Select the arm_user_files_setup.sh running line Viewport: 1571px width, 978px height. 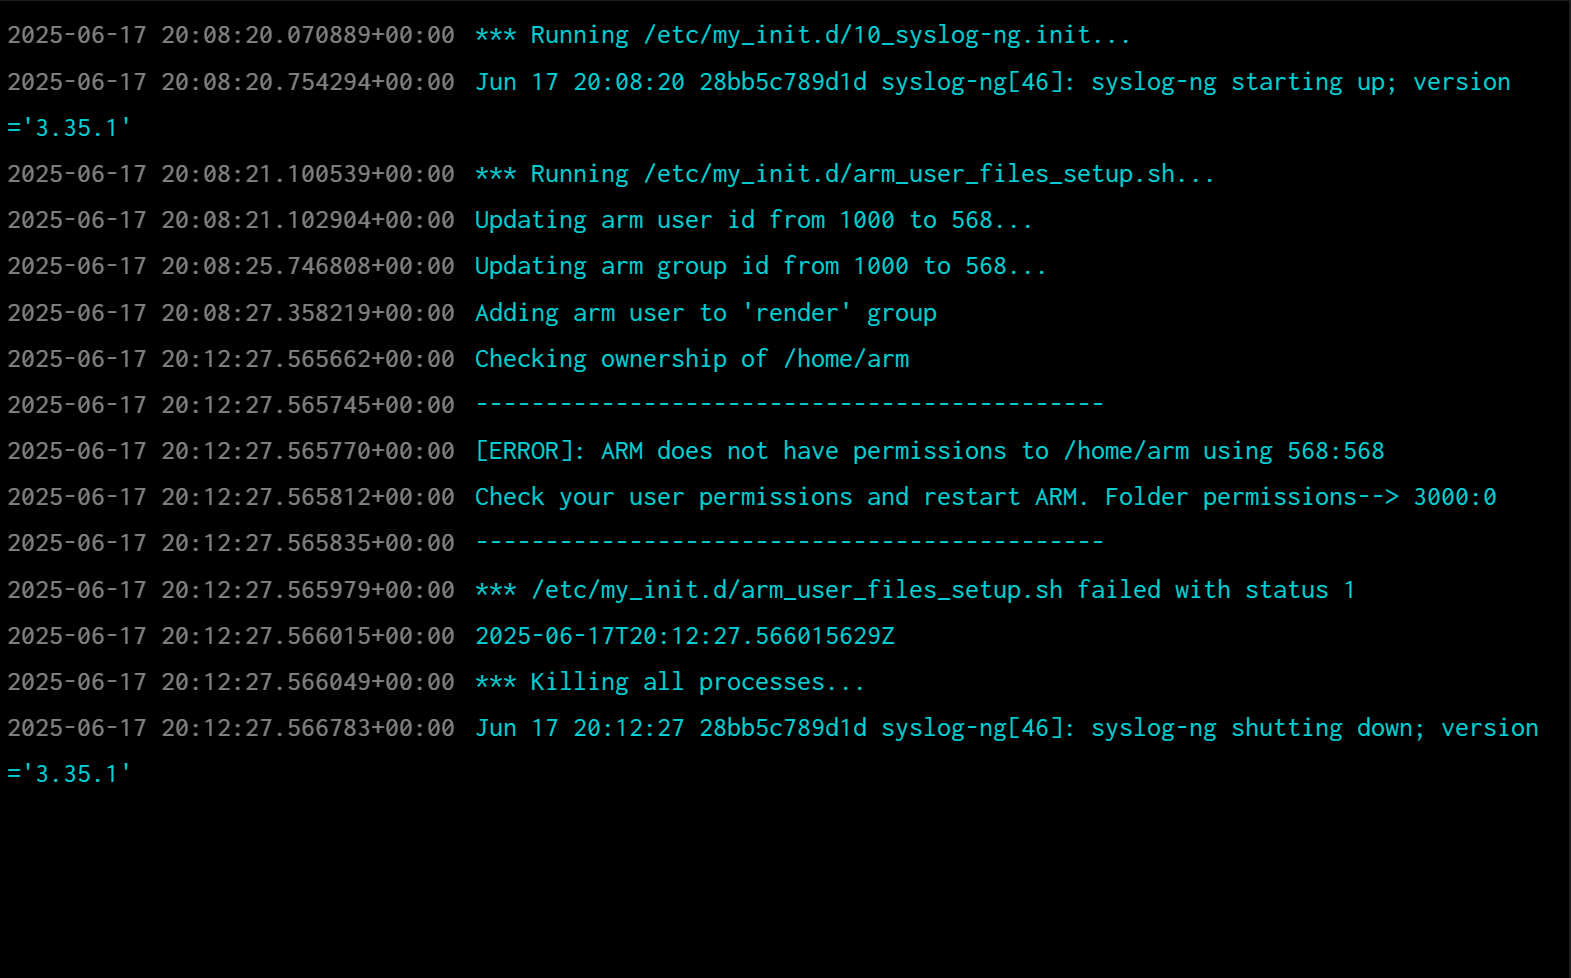click(x=845, y=174)
